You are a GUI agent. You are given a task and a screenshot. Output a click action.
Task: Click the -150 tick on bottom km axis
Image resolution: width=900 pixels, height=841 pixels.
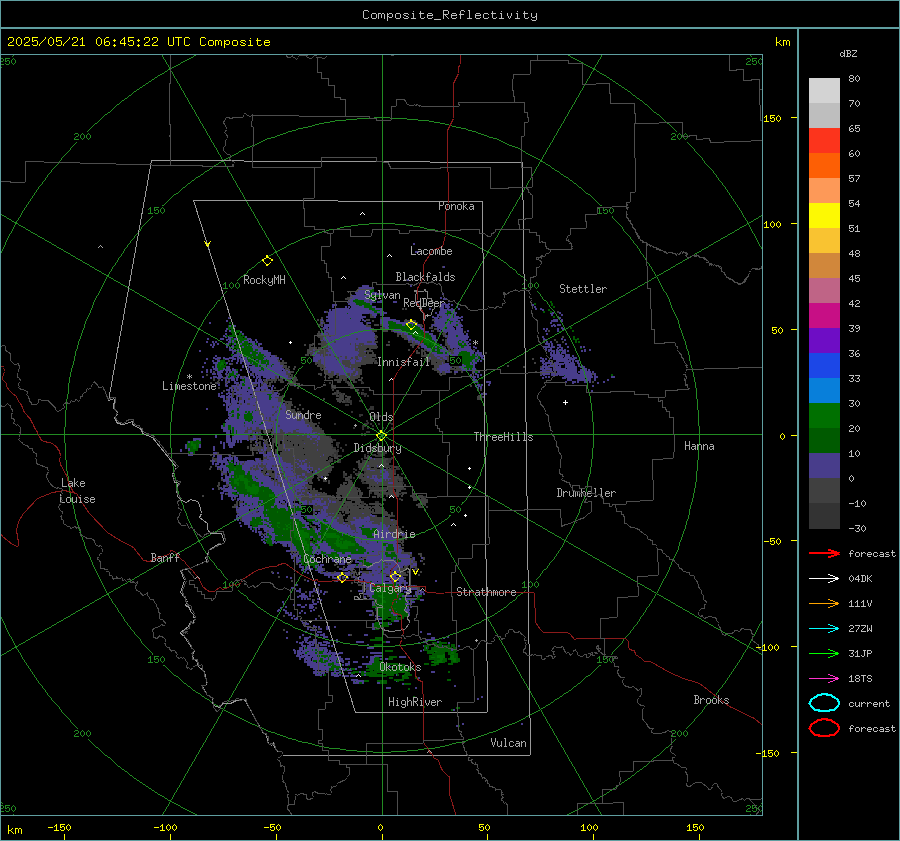pos(59,827)
